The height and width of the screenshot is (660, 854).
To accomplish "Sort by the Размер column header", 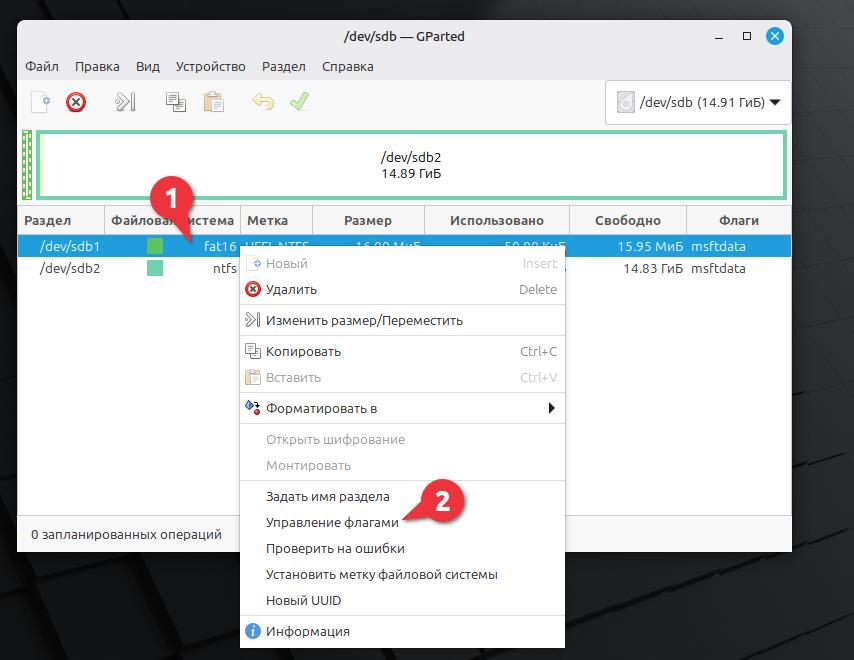I will pyautogui.click(x=368, y=221).
